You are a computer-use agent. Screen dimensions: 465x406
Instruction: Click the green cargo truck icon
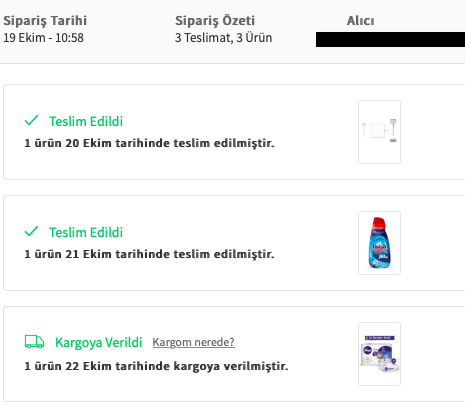point(34,342)
